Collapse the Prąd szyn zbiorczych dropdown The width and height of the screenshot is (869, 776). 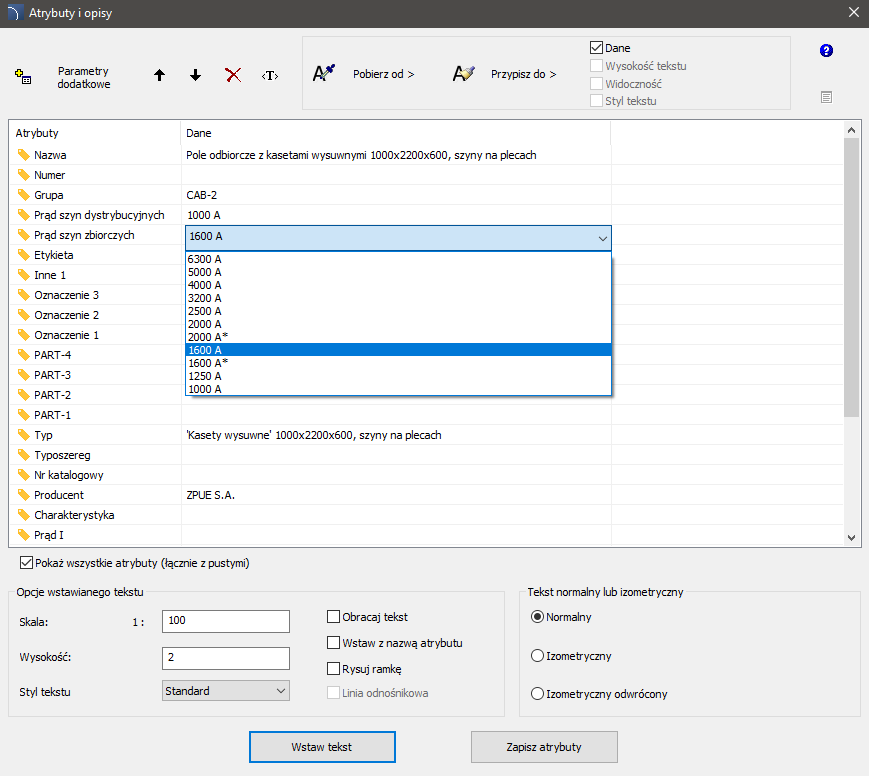602,238
